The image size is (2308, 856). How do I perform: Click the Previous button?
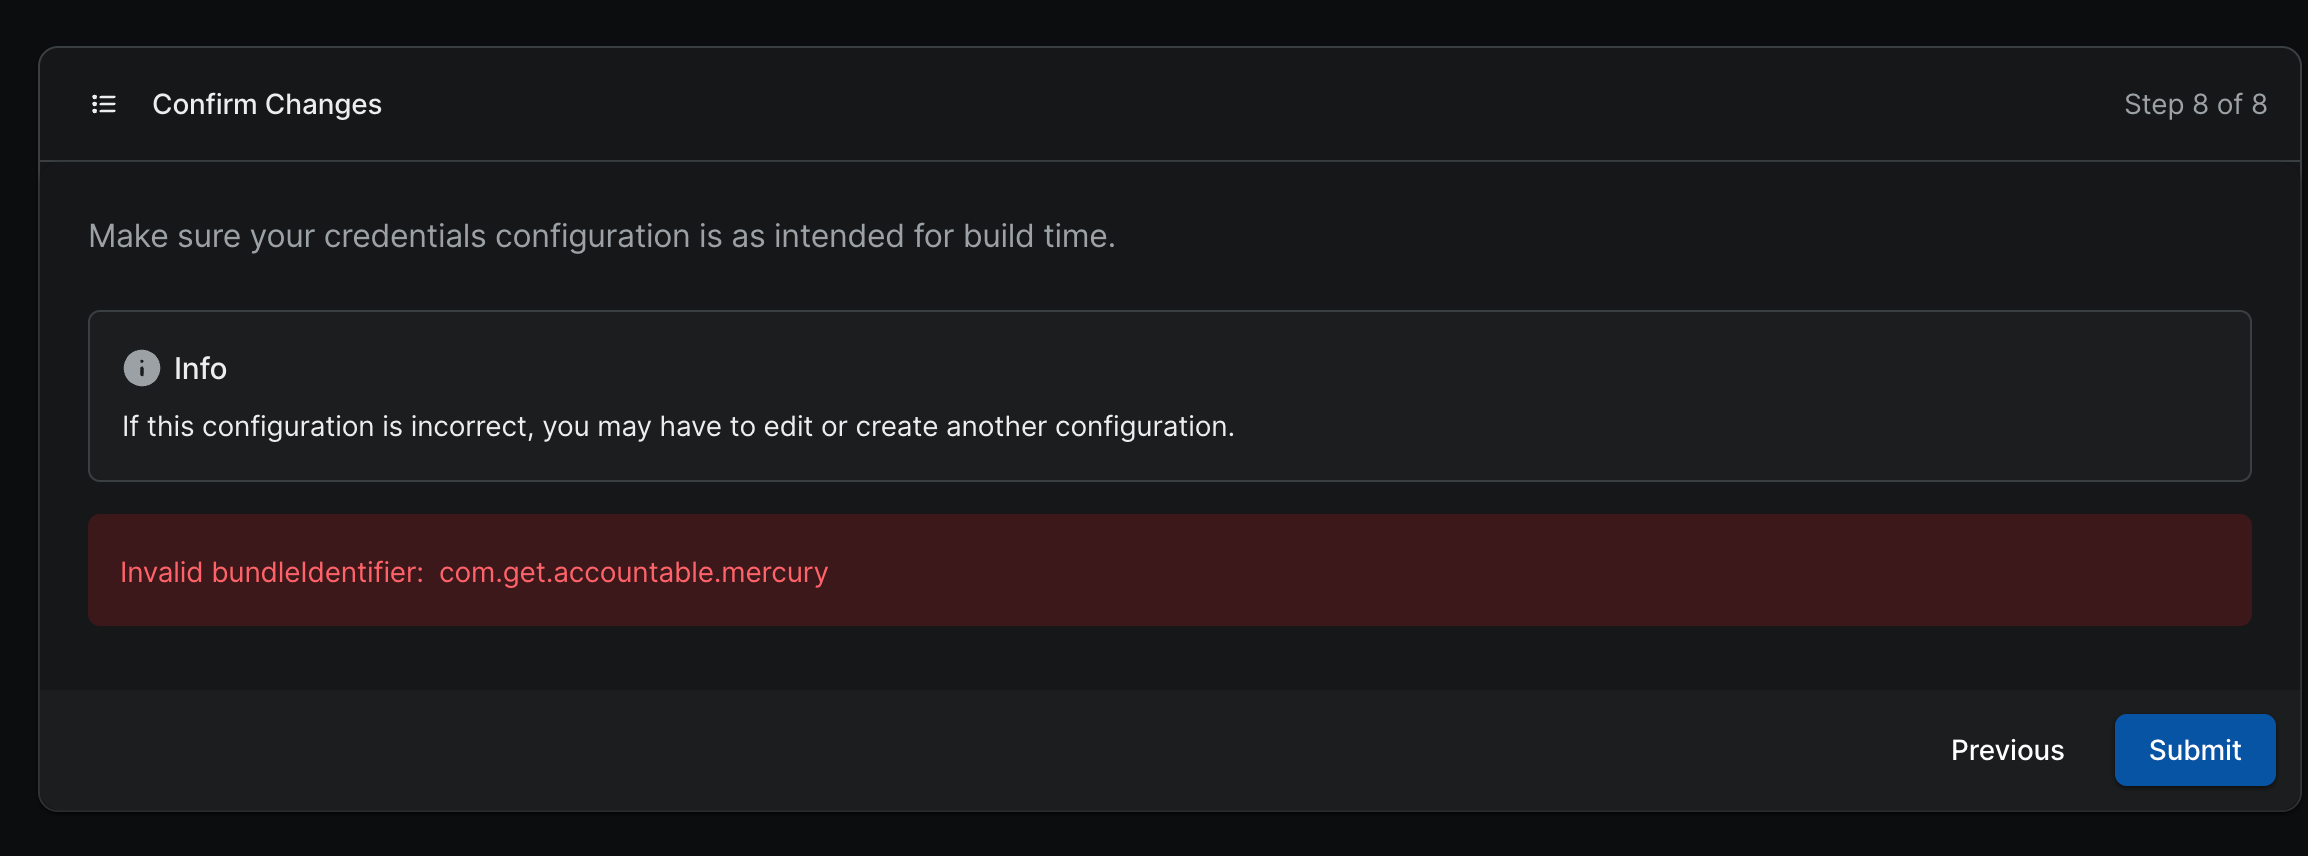(x=2006, y=749)
